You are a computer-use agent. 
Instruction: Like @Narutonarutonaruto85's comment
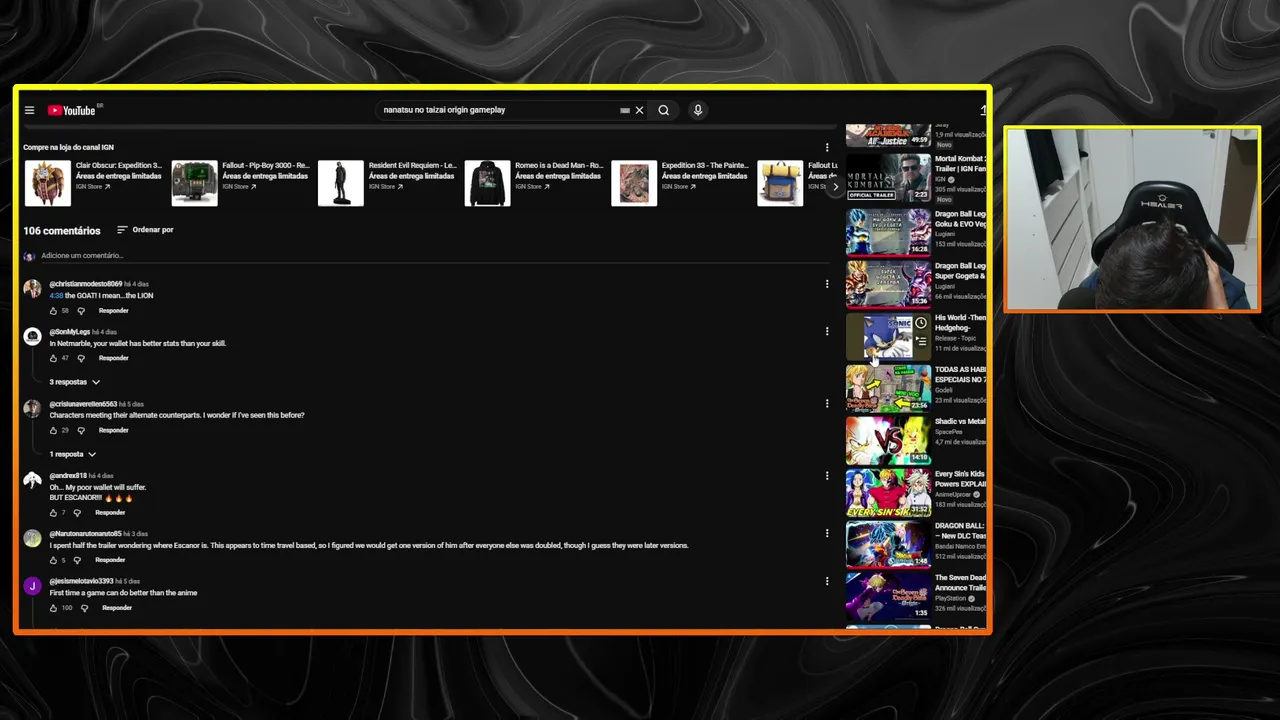point(54,560)
